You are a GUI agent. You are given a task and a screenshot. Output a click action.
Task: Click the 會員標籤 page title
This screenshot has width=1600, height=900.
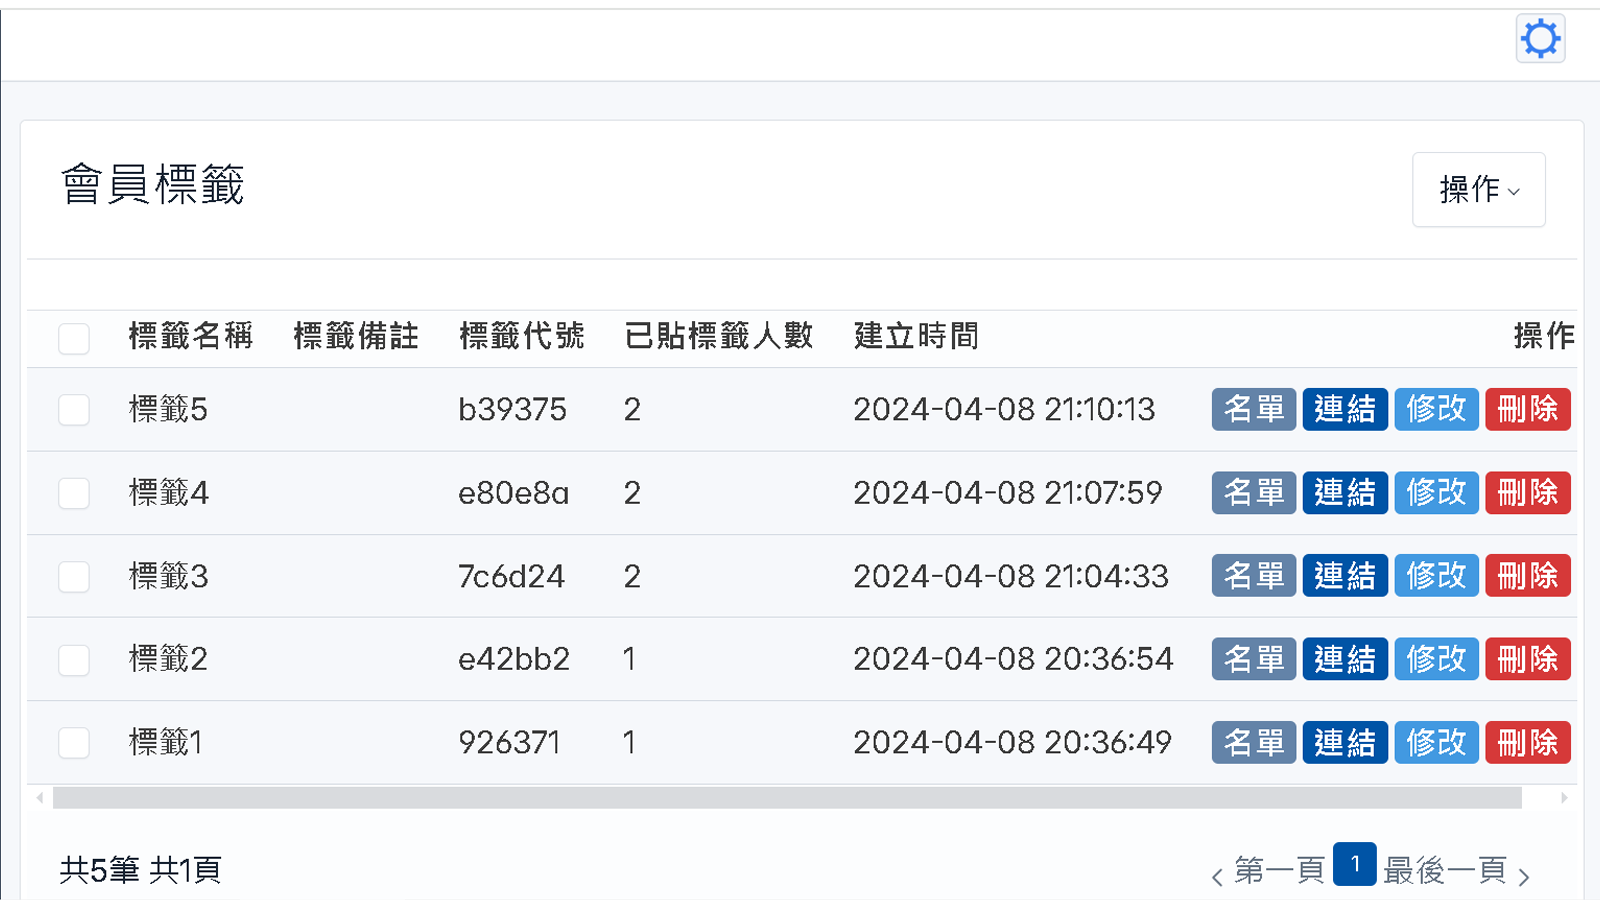(152, 185)
